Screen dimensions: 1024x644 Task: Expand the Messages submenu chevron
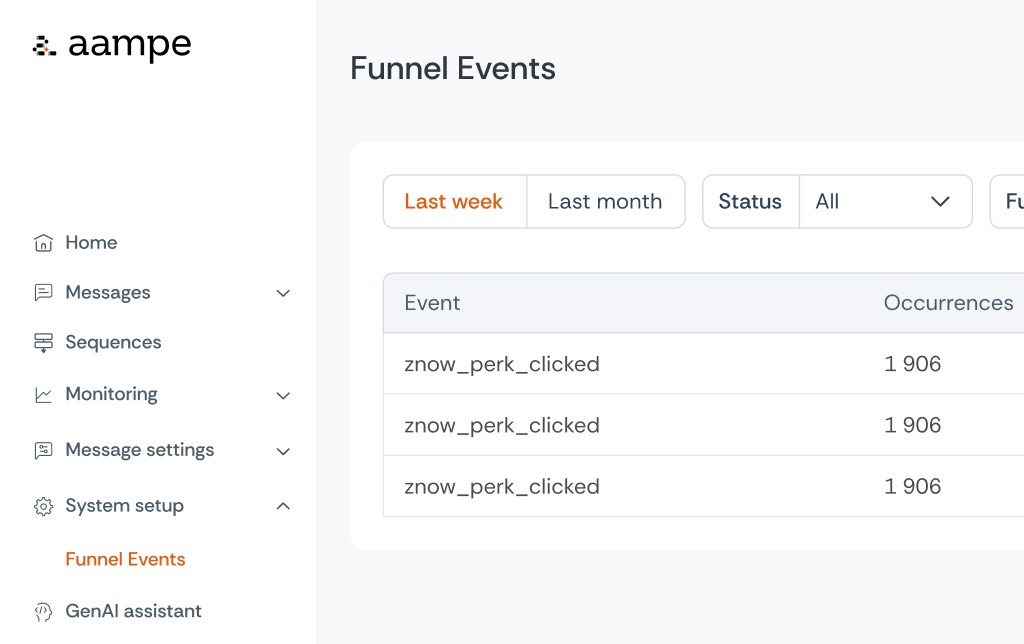pos(283,293)
